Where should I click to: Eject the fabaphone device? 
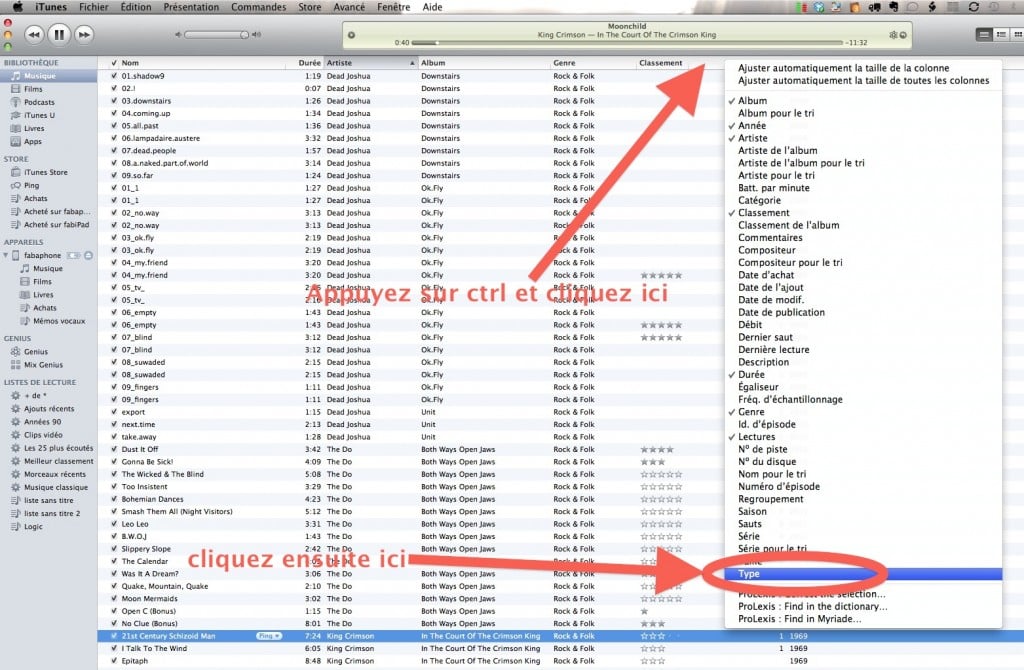click(x=88, y=255)
